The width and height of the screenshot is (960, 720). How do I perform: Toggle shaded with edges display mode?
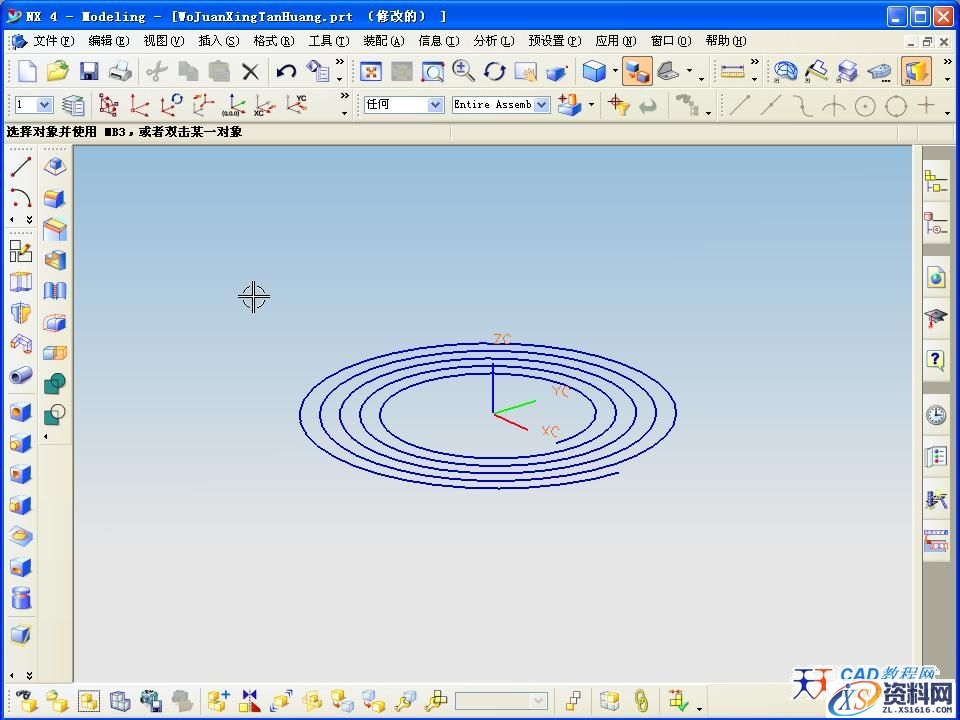pos(594,71)
